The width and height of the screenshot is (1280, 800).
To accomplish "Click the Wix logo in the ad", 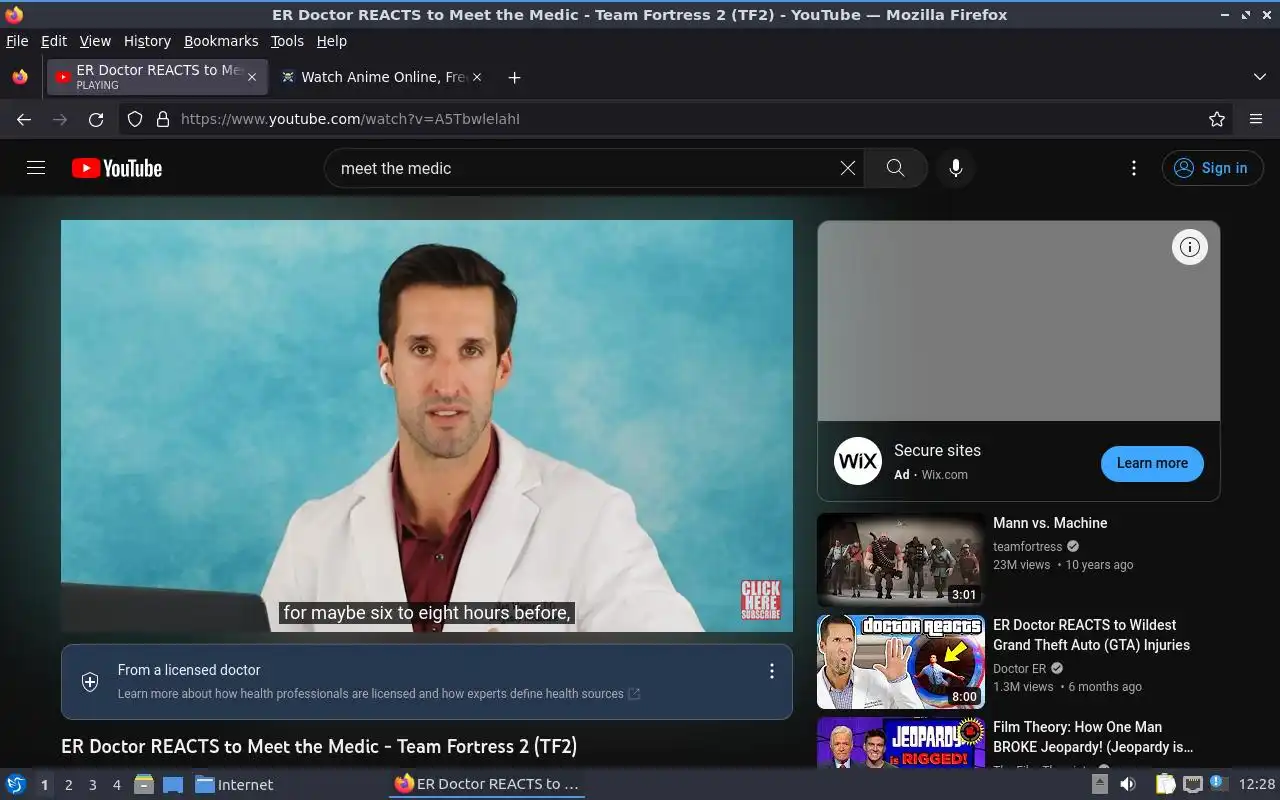I will (x=857, y=461).
